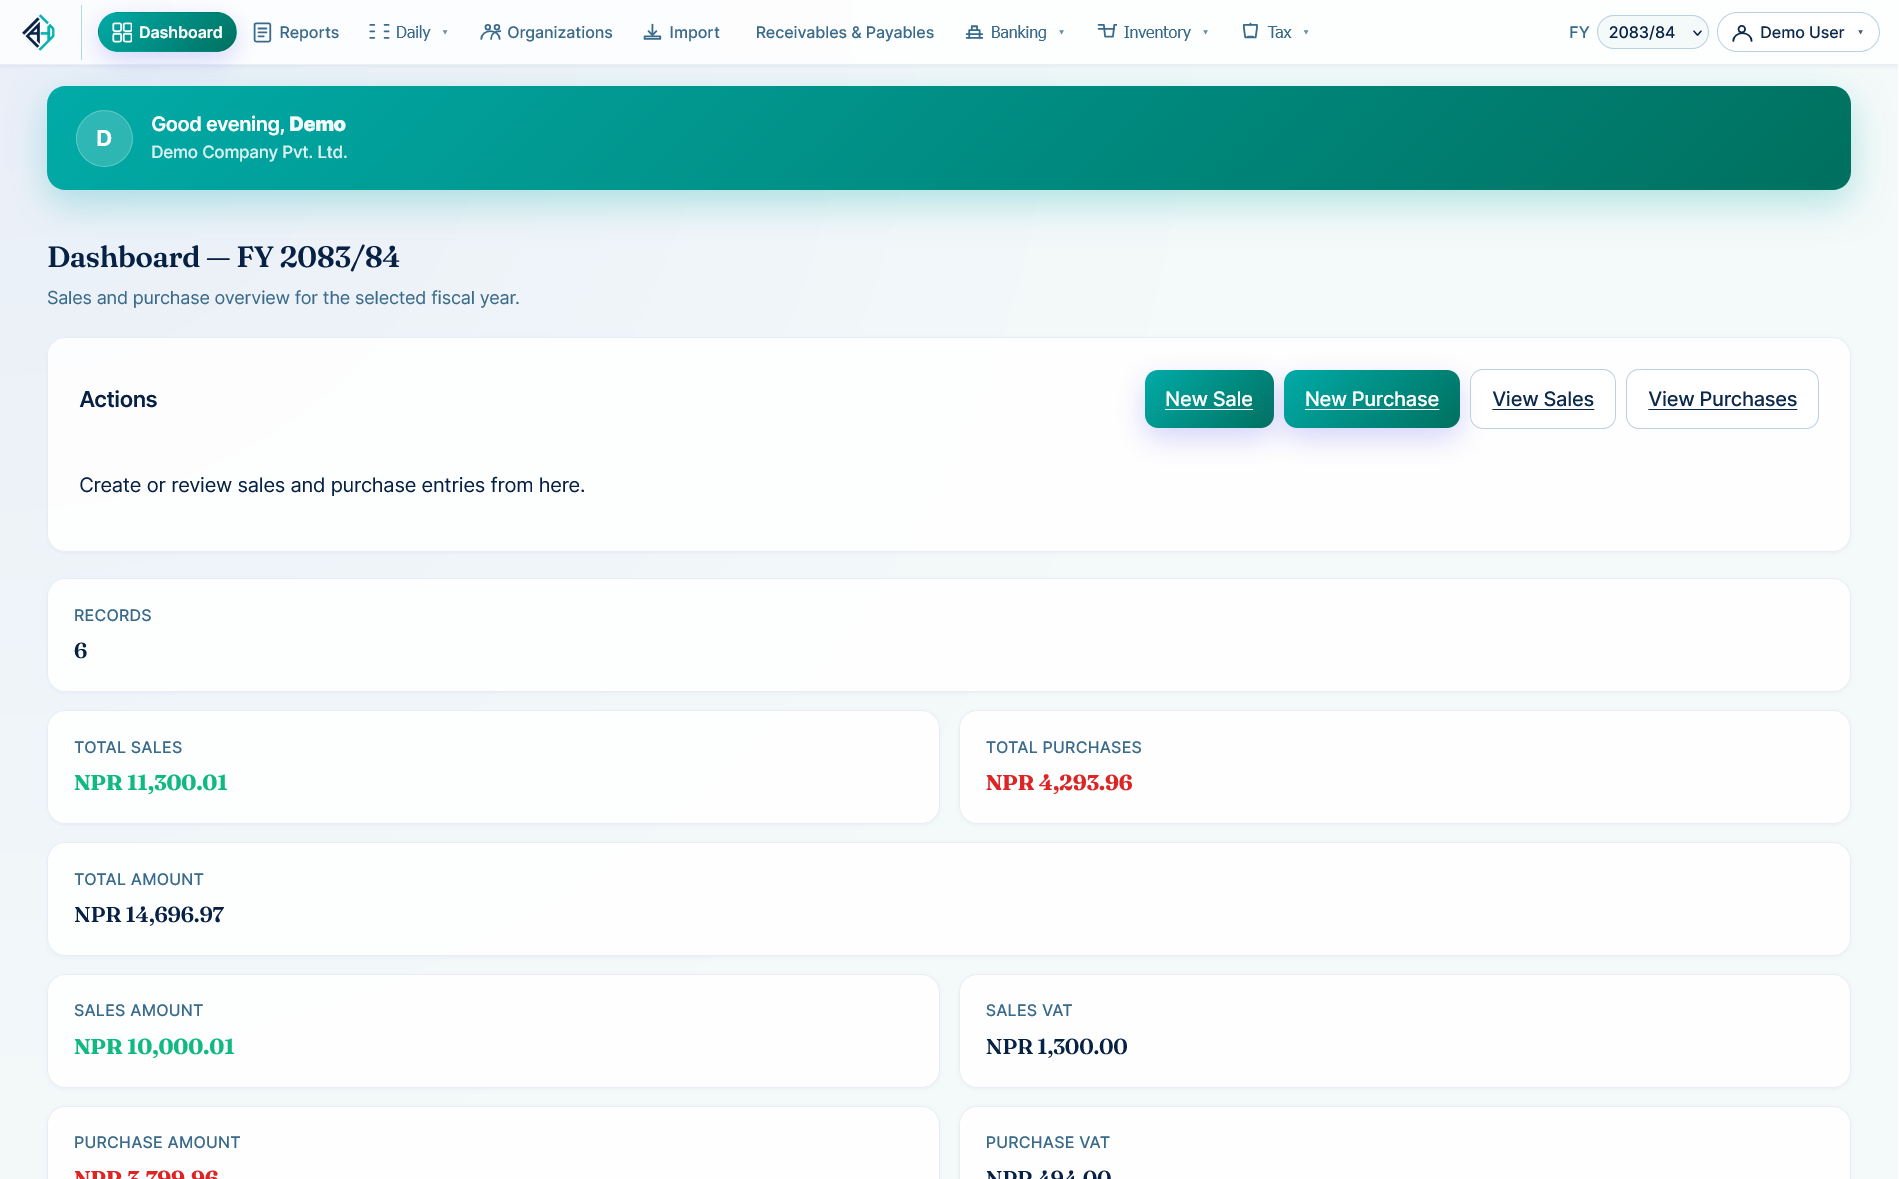This screenshot has width=1899, height=1179.
Task: Click the Tax icon
Action: pyautogui.click(x=1250, y=32)
